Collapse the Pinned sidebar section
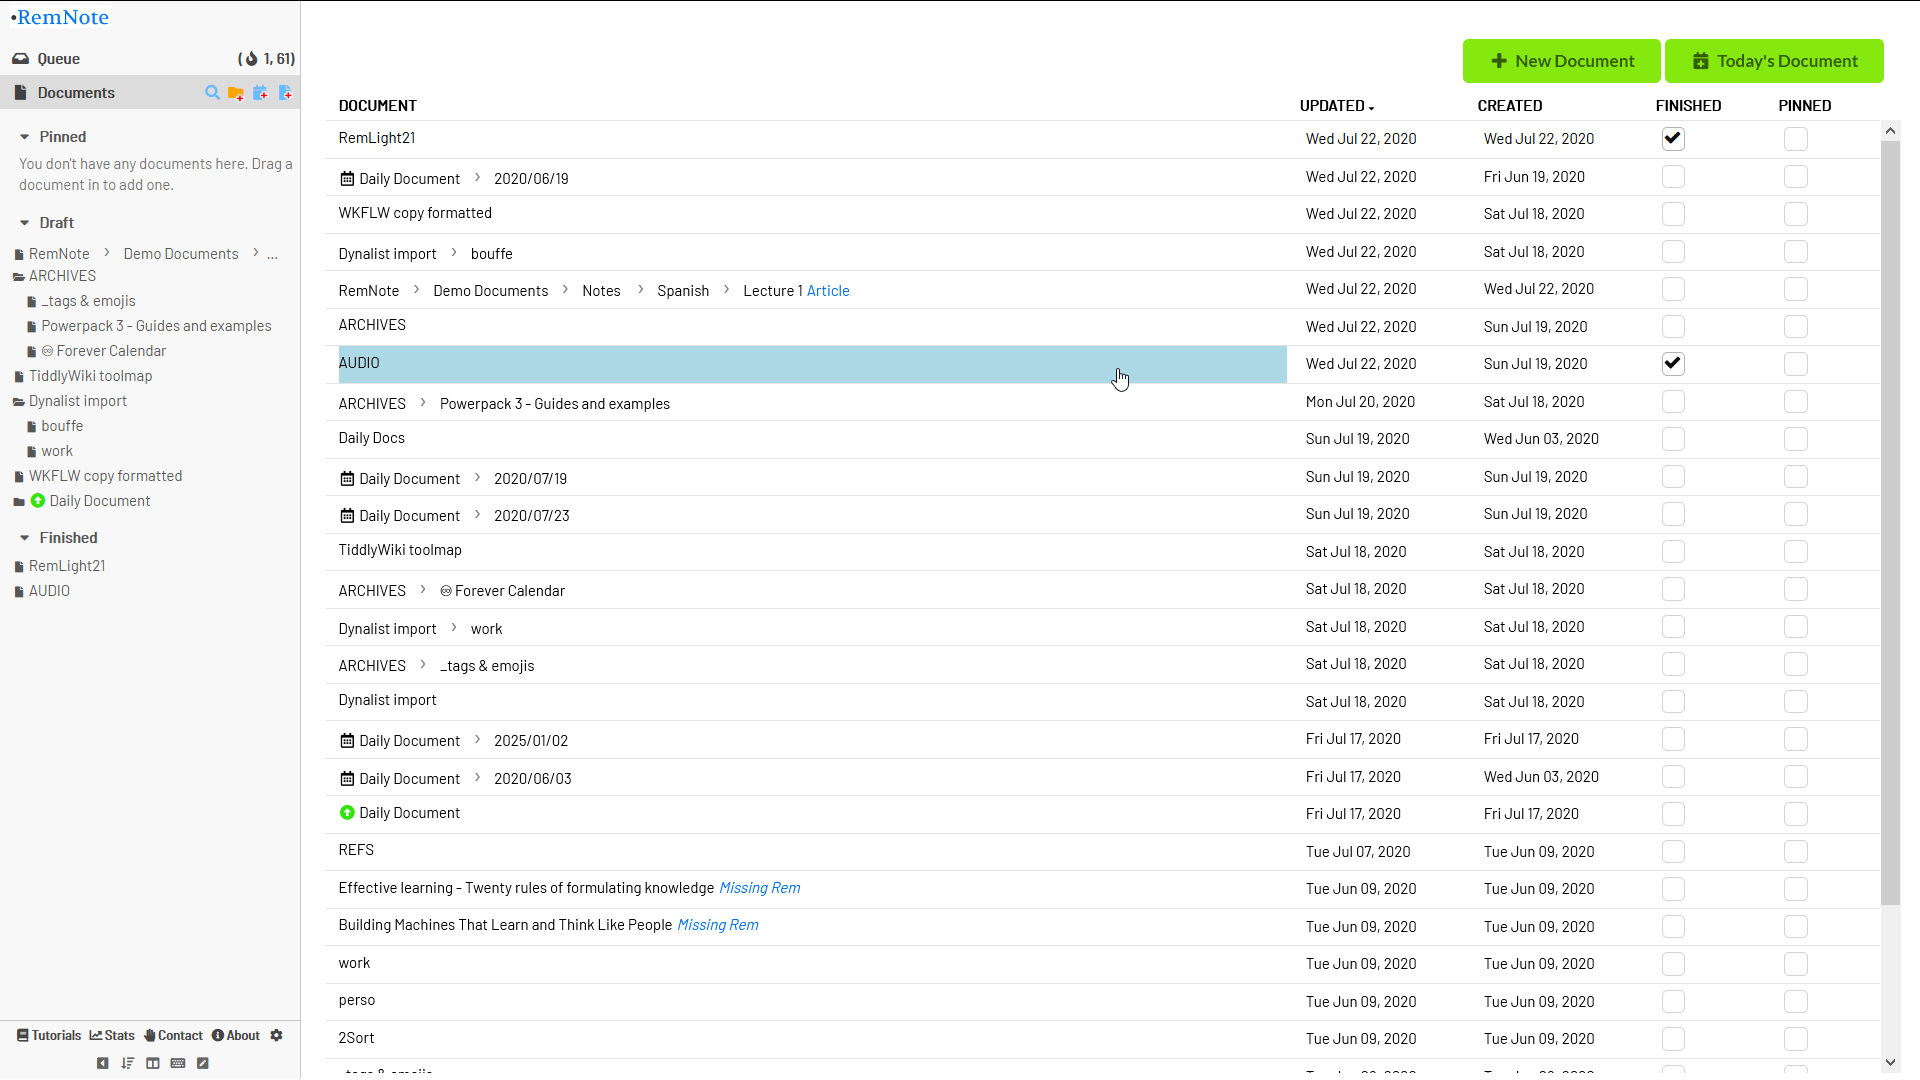Screen dimensions: 1920x1080 pyautogui.click(x=25, y=137)
